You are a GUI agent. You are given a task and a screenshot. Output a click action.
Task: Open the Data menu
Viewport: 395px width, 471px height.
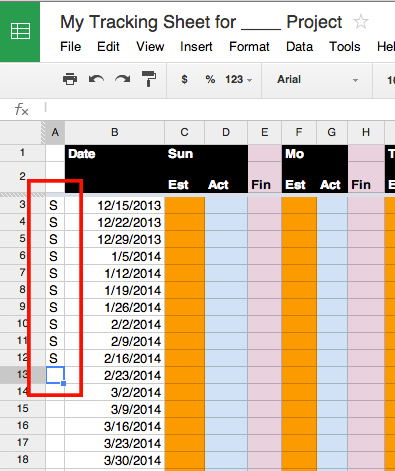(x=299, y=47)
